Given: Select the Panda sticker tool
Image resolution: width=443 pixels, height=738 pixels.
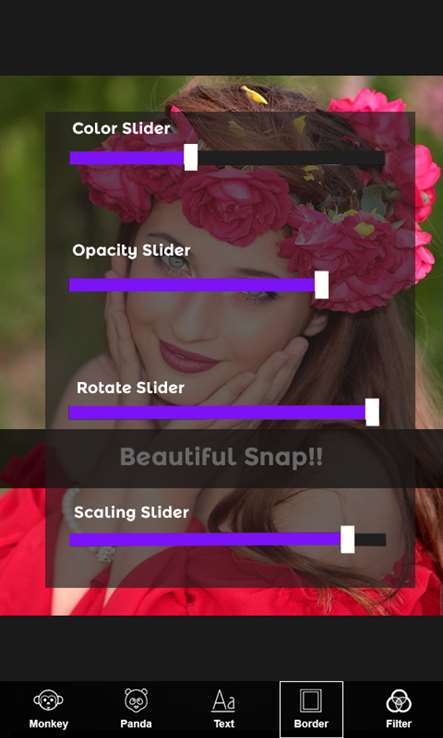Looking at the screenshot, I should [x=136, y=709].
